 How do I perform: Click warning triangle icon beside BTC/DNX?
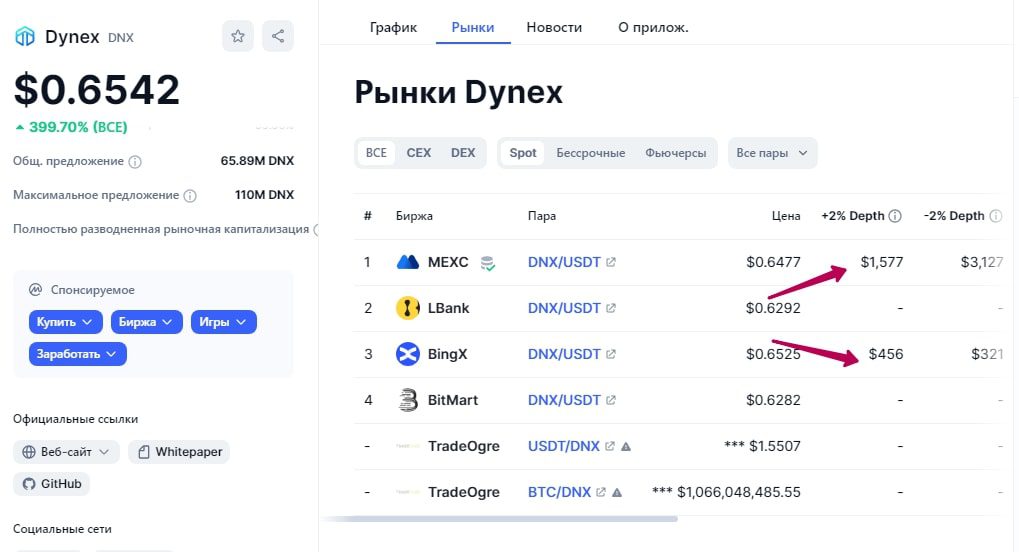click(x=617, y=493)
